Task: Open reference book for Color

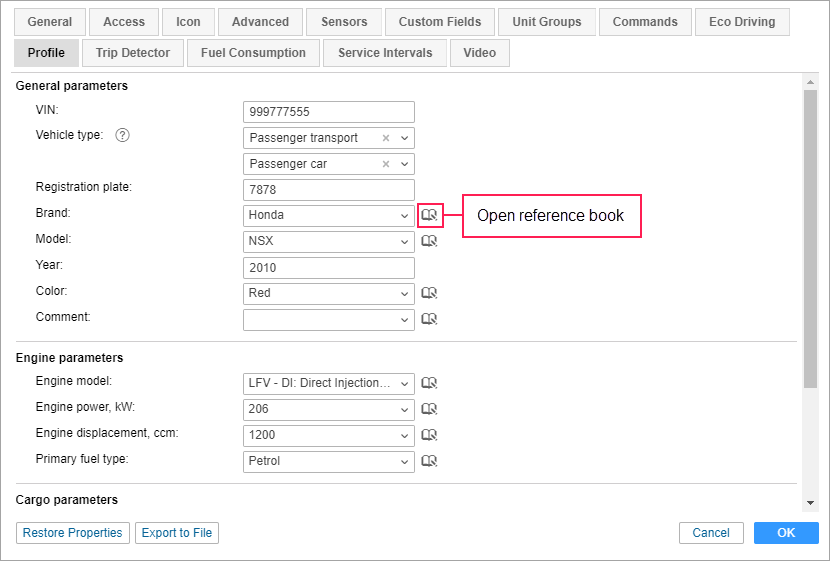Action: (429, 293)
